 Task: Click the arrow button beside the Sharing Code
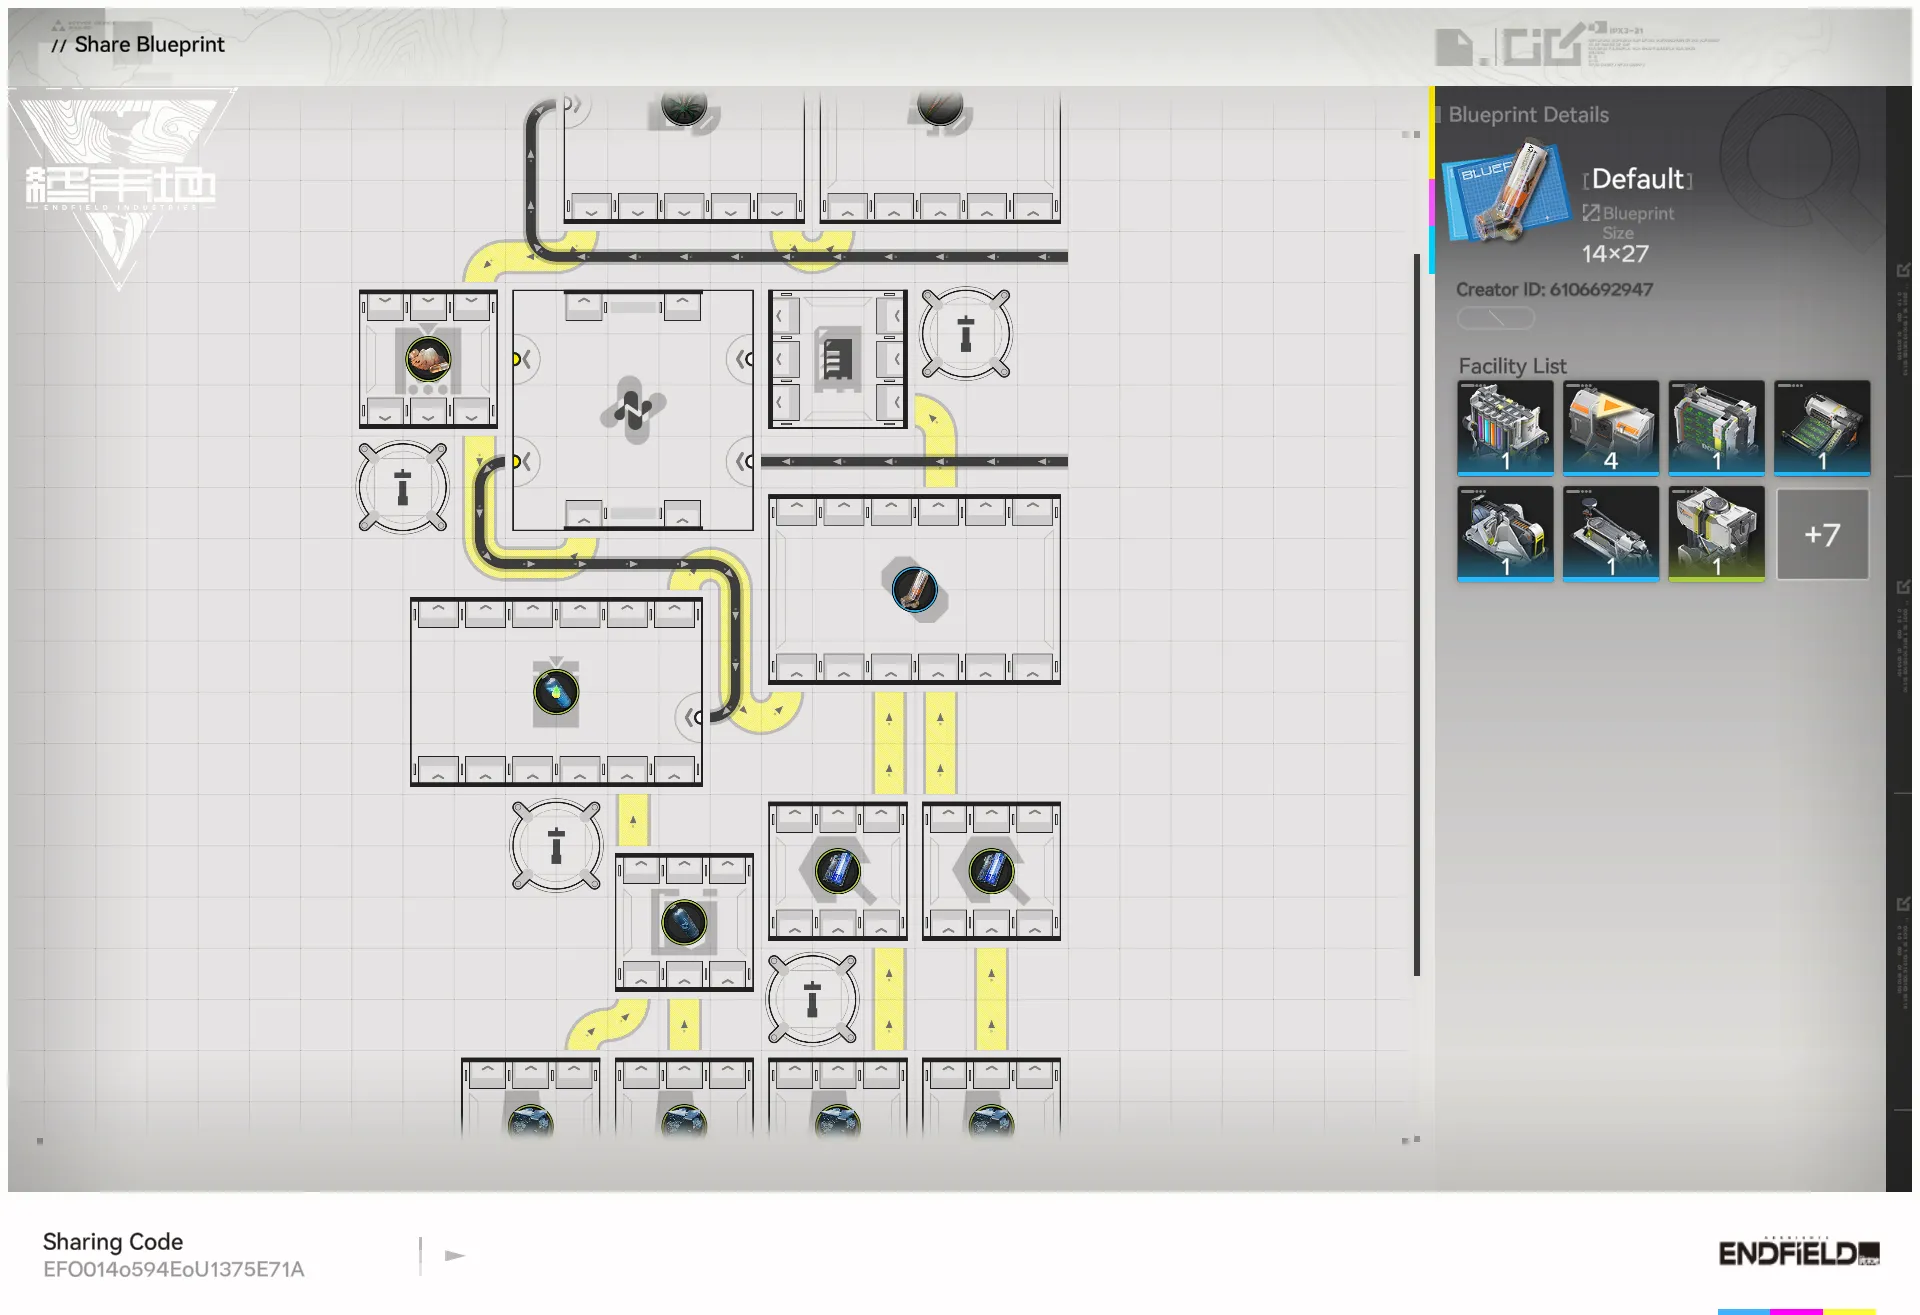pos(455,1255)
